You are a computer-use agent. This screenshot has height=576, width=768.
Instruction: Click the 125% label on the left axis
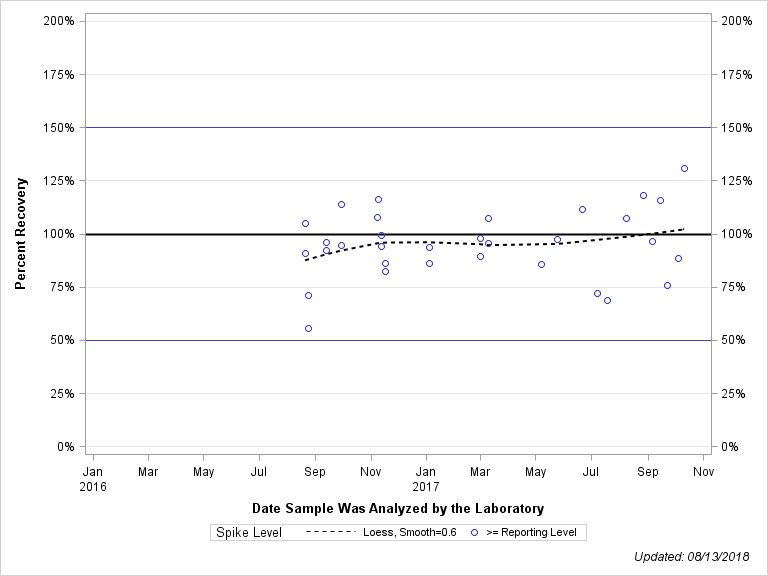59,181
